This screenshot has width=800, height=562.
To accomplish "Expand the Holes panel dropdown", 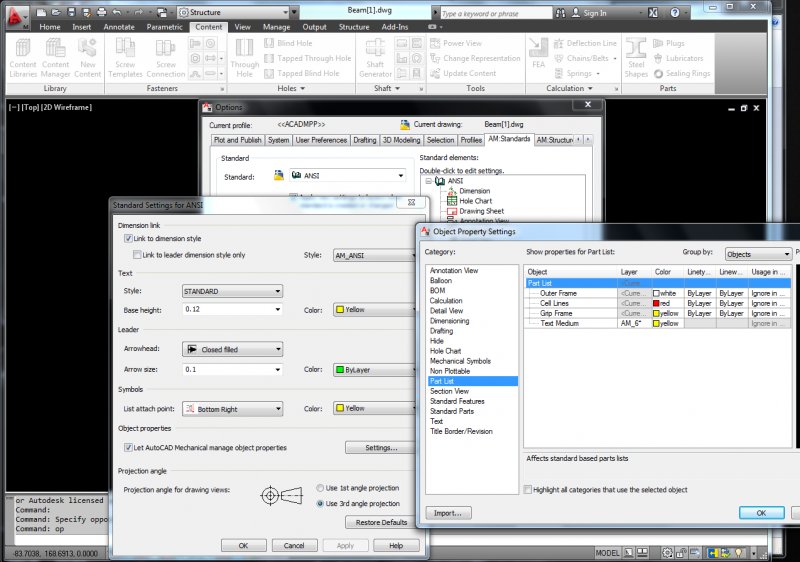I will click(291, 89).
